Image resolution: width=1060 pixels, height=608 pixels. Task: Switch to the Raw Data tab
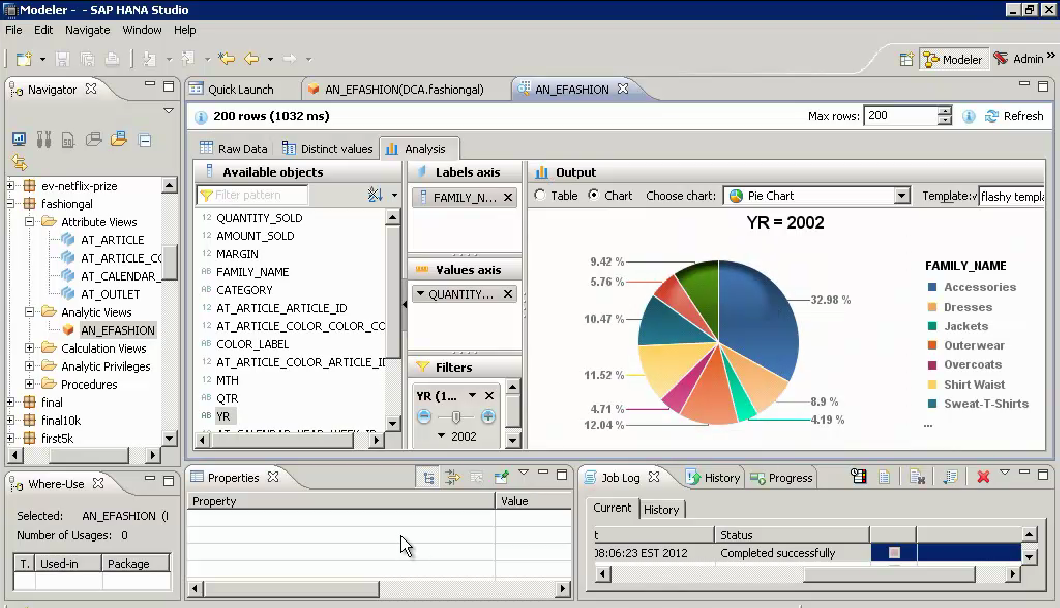pyautogui.click(x=233, y=149)
